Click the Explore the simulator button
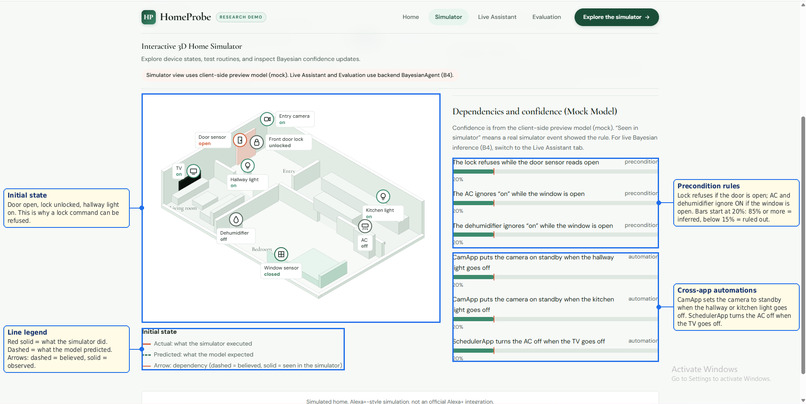This screenshot has width=806, height=404. click(x=616, y=17)
